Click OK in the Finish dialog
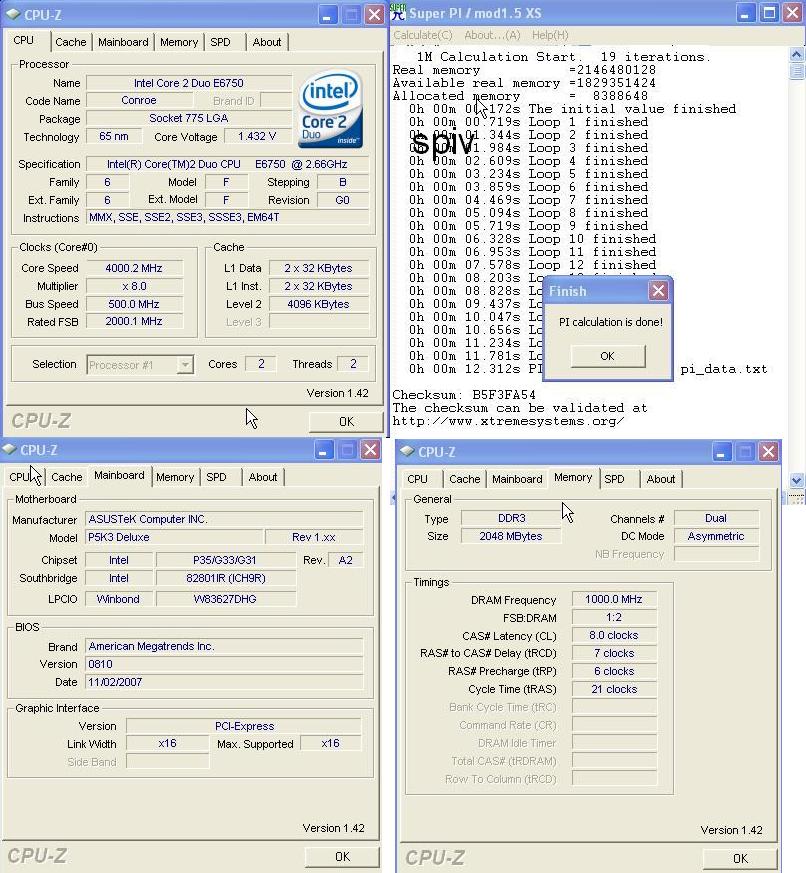Viewport: 806px width, 873px height. tap(608, 356)
